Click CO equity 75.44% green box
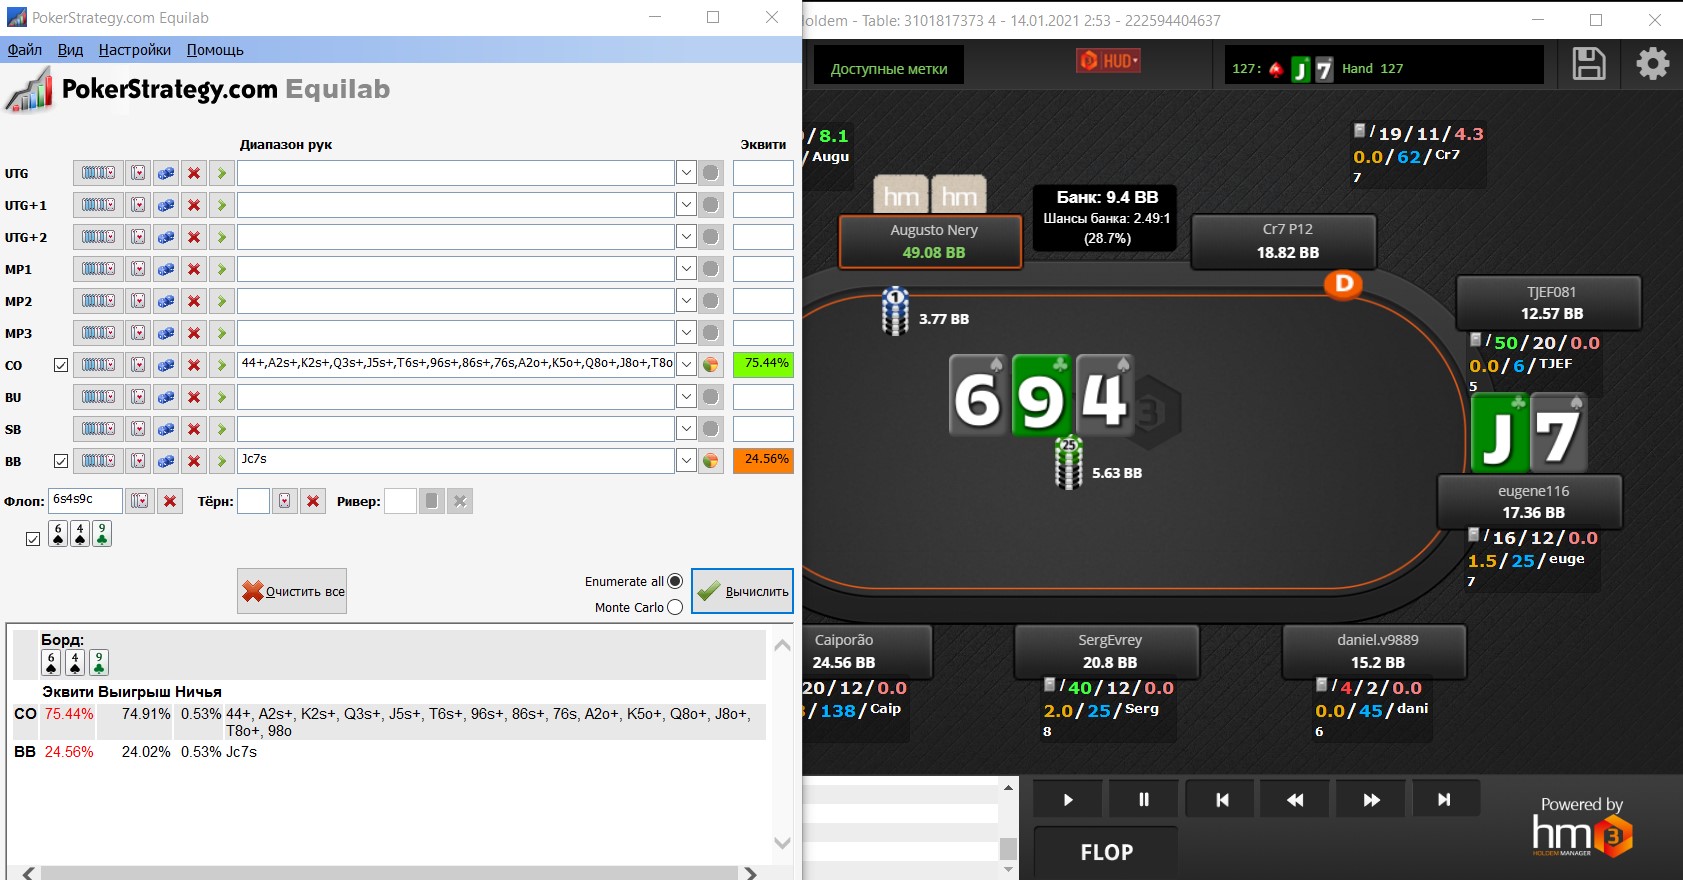The image size is (1683, 880). pyautogui.click(x=763, y=365)
